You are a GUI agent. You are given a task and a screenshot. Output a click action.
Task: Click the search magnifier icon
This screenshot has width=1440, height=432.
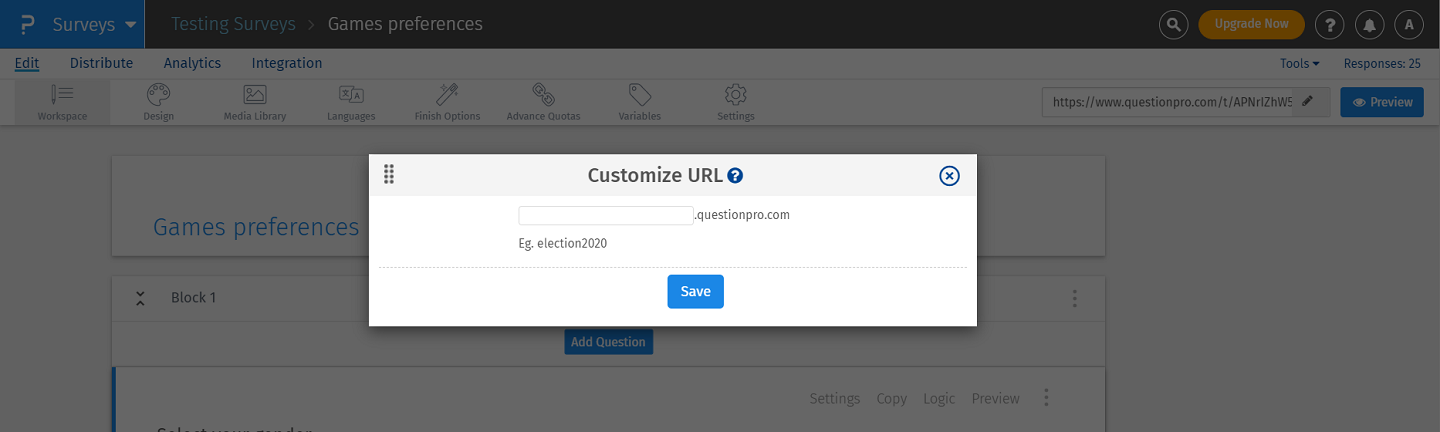coord(1174,25)
